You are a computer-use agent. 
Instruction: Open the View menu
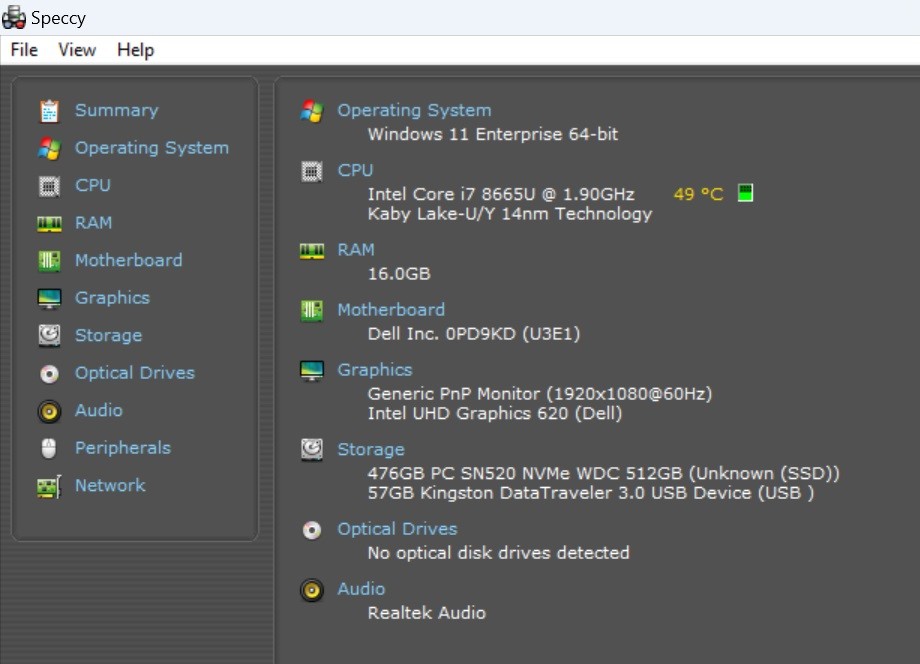[x=77, y=50]
